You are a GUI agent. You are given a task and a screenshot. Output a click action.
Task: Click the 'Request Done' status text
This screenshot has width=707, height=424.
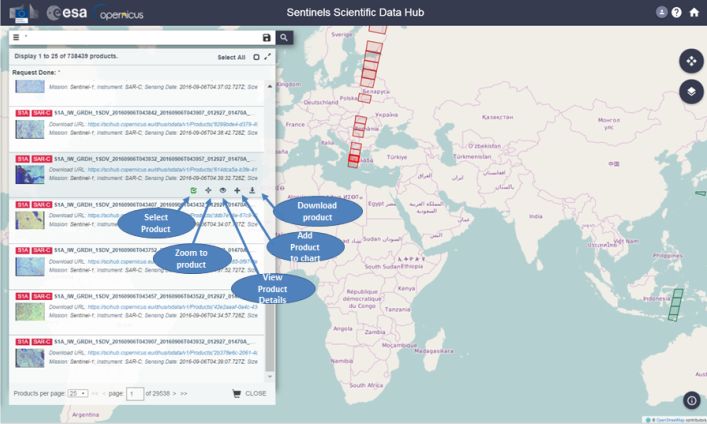point(34,72)
